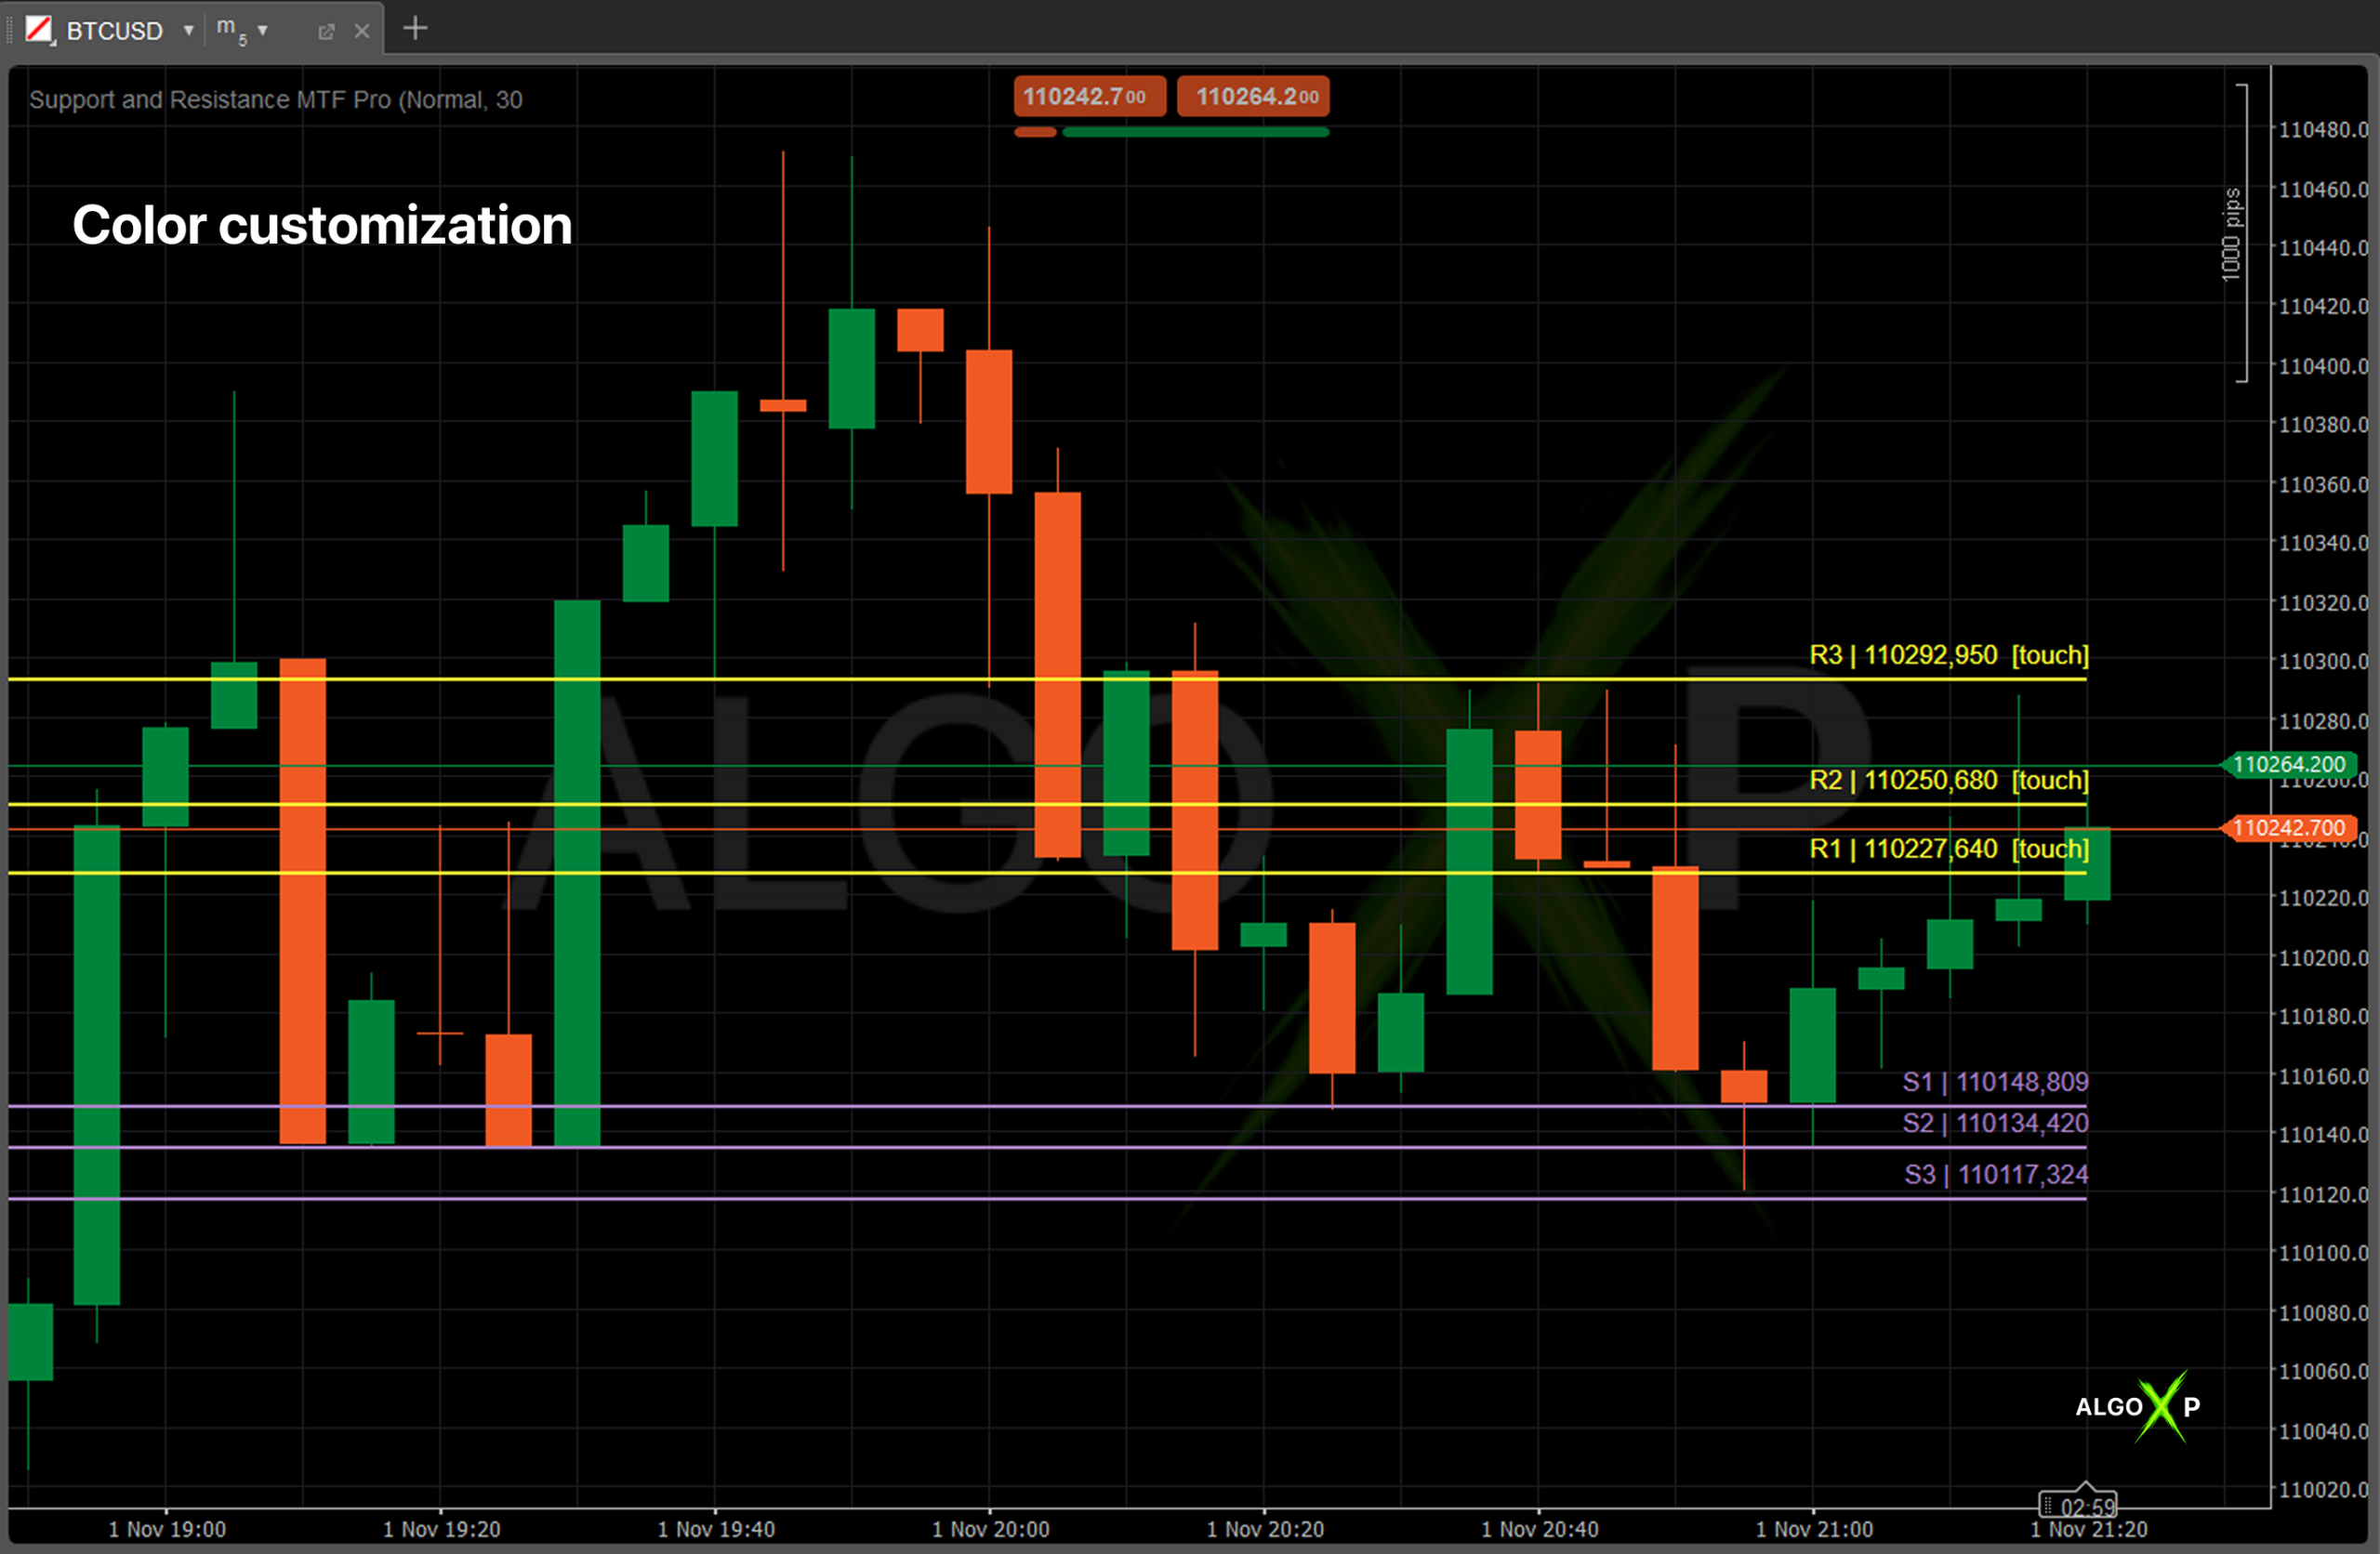Click the 1 Nov 20:00 time axis label
The image size is (2380, 1554).
[990, 1529]
